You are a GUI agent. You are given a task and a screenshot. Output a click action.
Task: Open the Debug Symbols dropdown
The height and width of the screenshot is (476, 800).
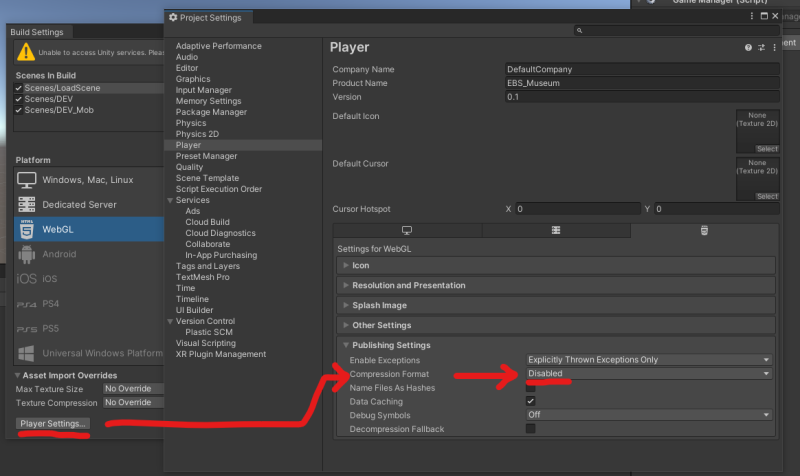click(649, 415)
